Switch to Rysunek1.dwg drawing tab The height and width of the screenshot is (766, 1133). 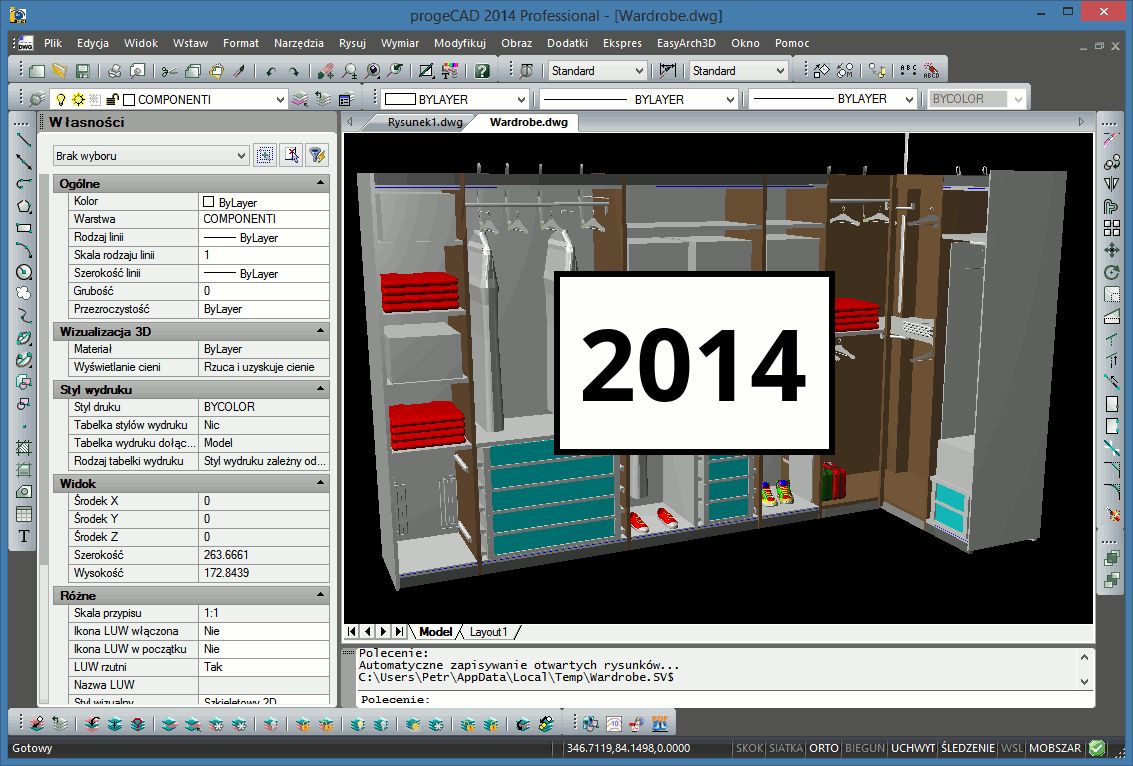tap(425, 122)
